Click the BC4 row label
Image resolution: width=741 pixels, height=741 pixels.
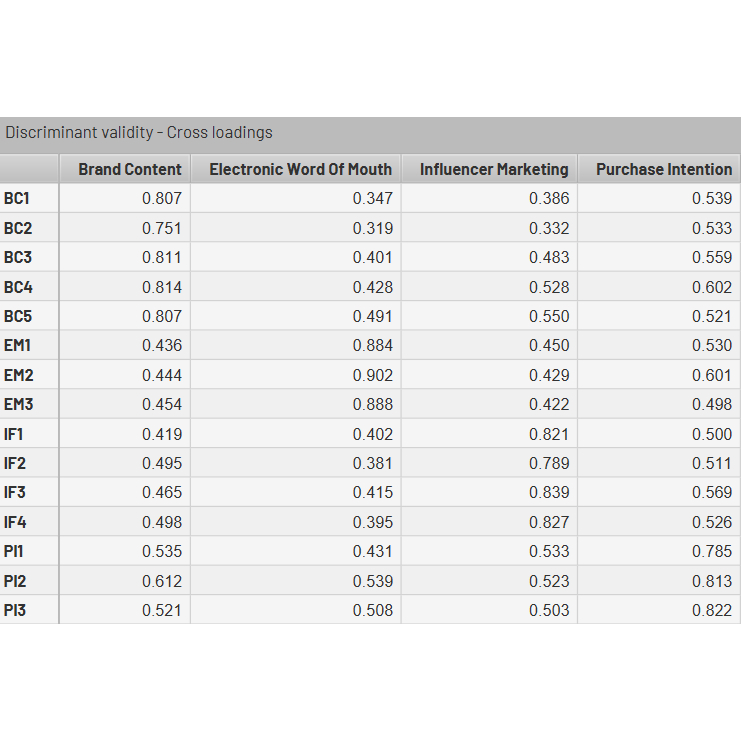click(18, 287)
